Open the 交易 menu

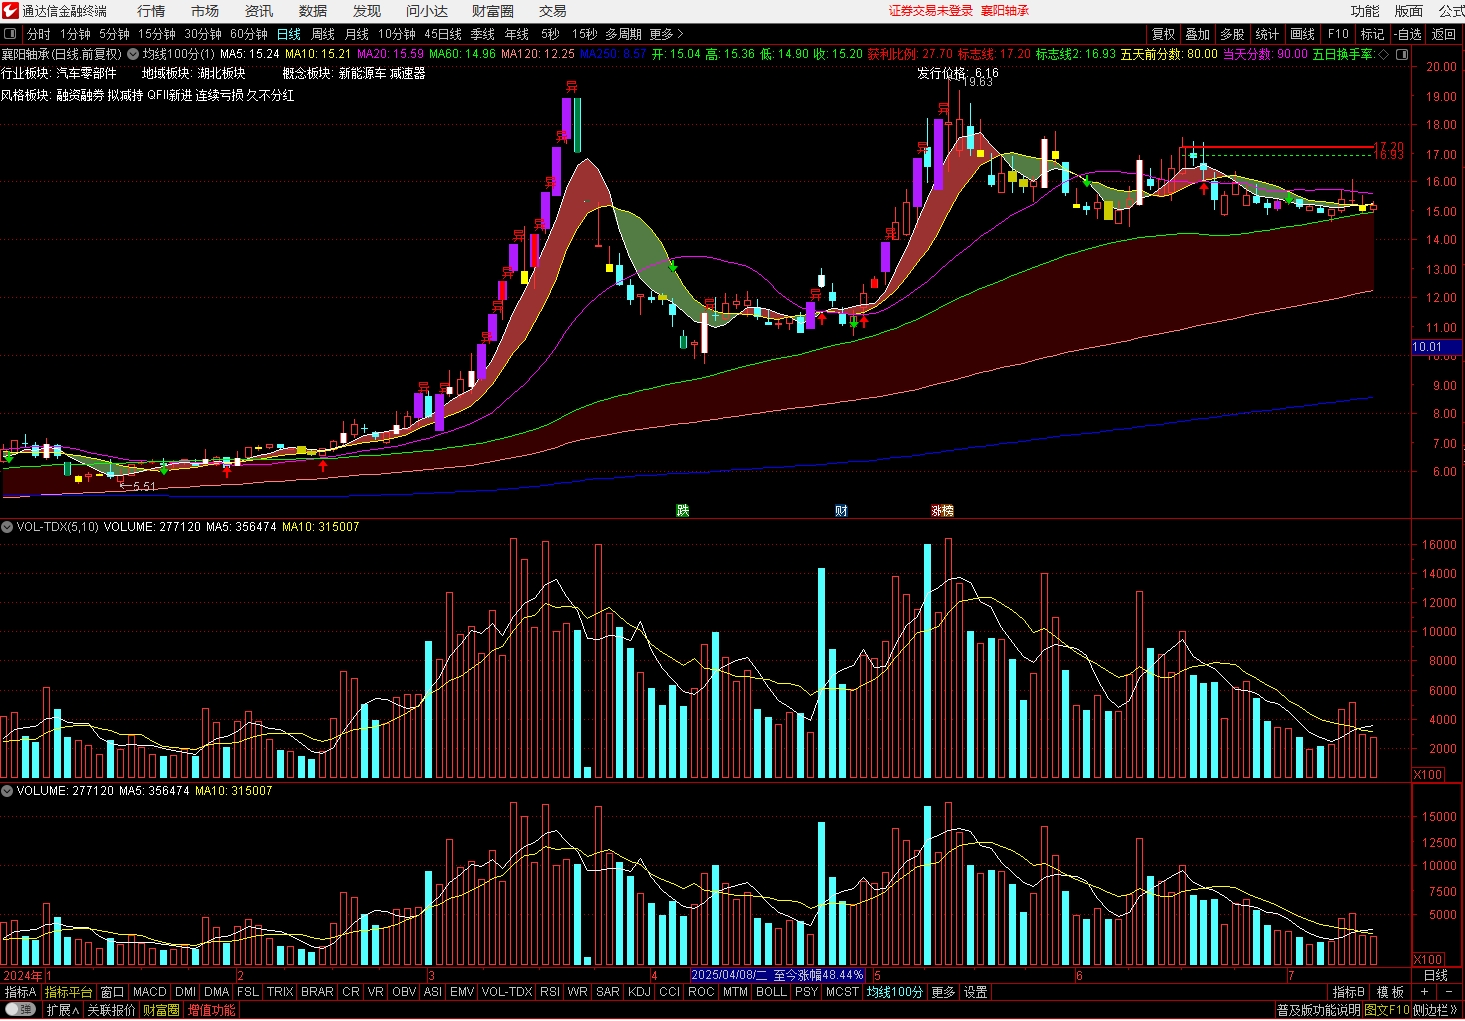553,11
